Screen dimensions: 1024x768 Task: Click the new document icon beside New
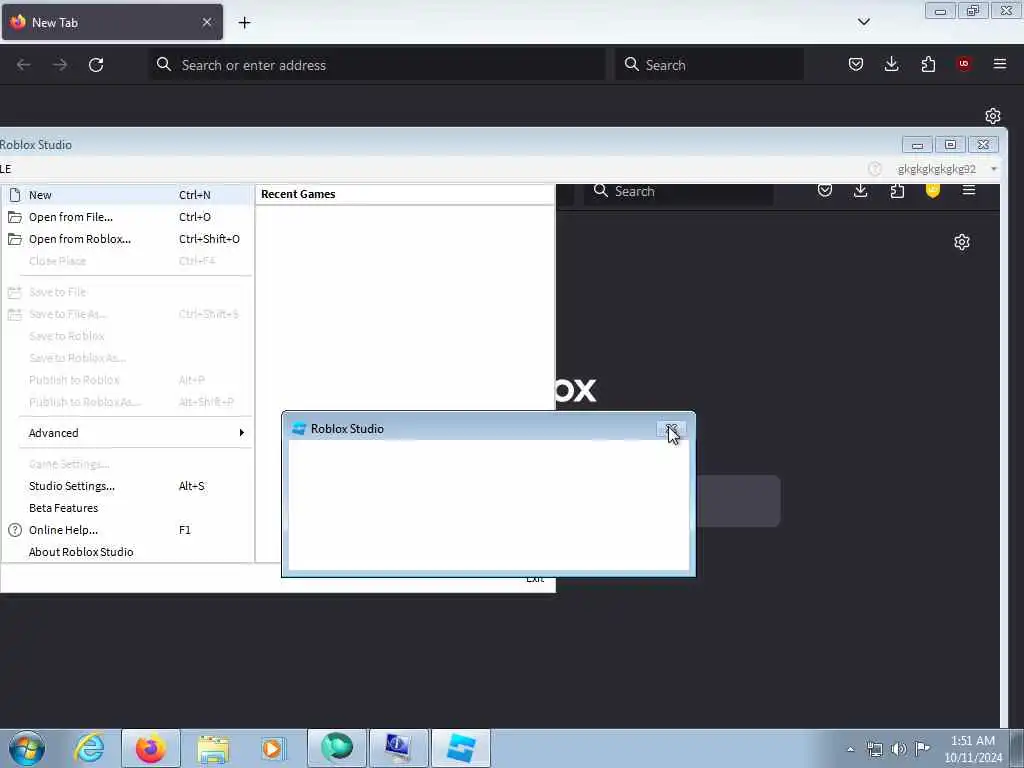click(x=15, y=195)
